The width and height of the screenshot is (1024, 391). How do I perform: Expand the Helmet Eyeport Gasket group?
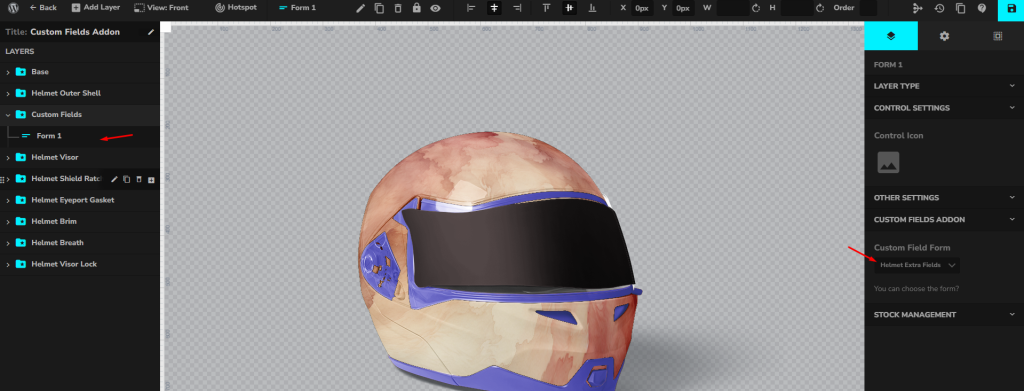pyautogui.click(x=8, y=200)
